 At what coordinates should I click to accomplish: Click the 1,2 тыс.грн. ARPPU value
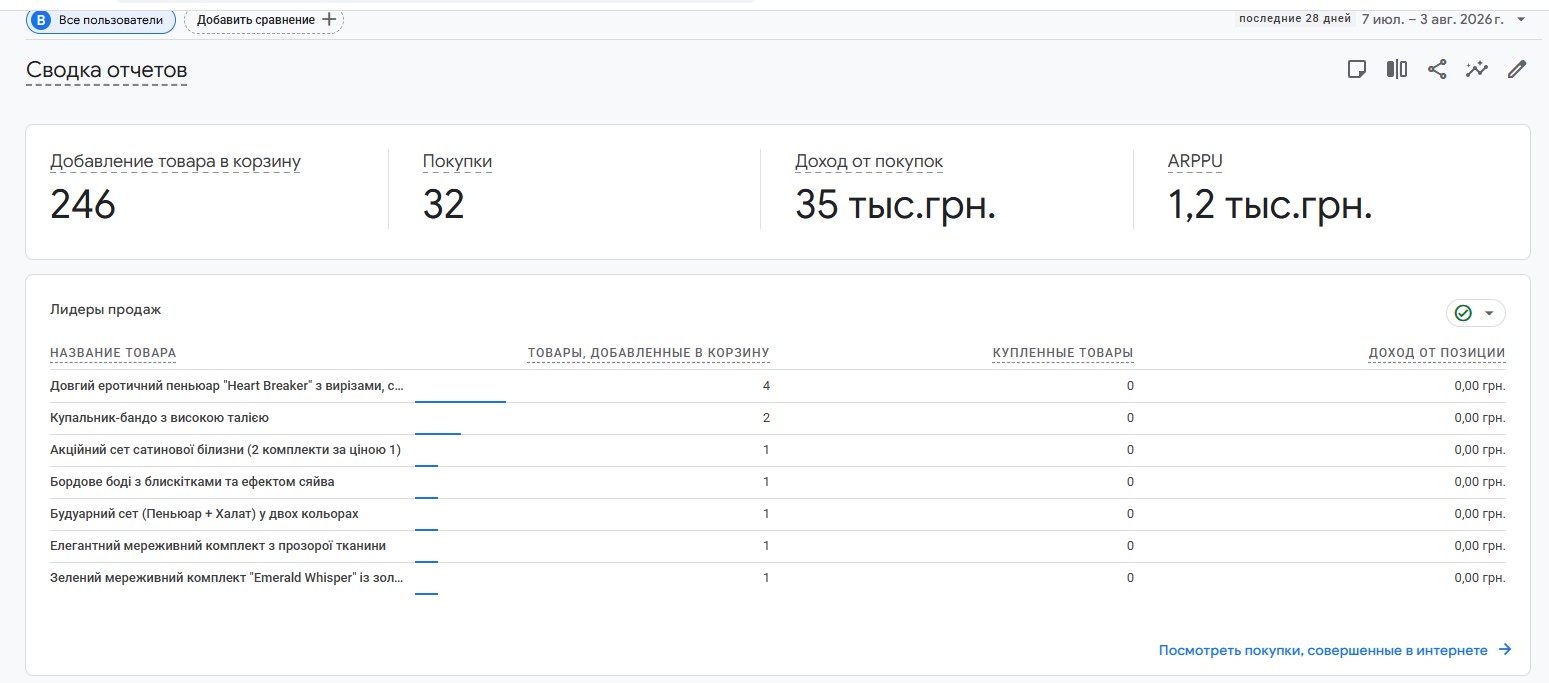point(1269,205)
